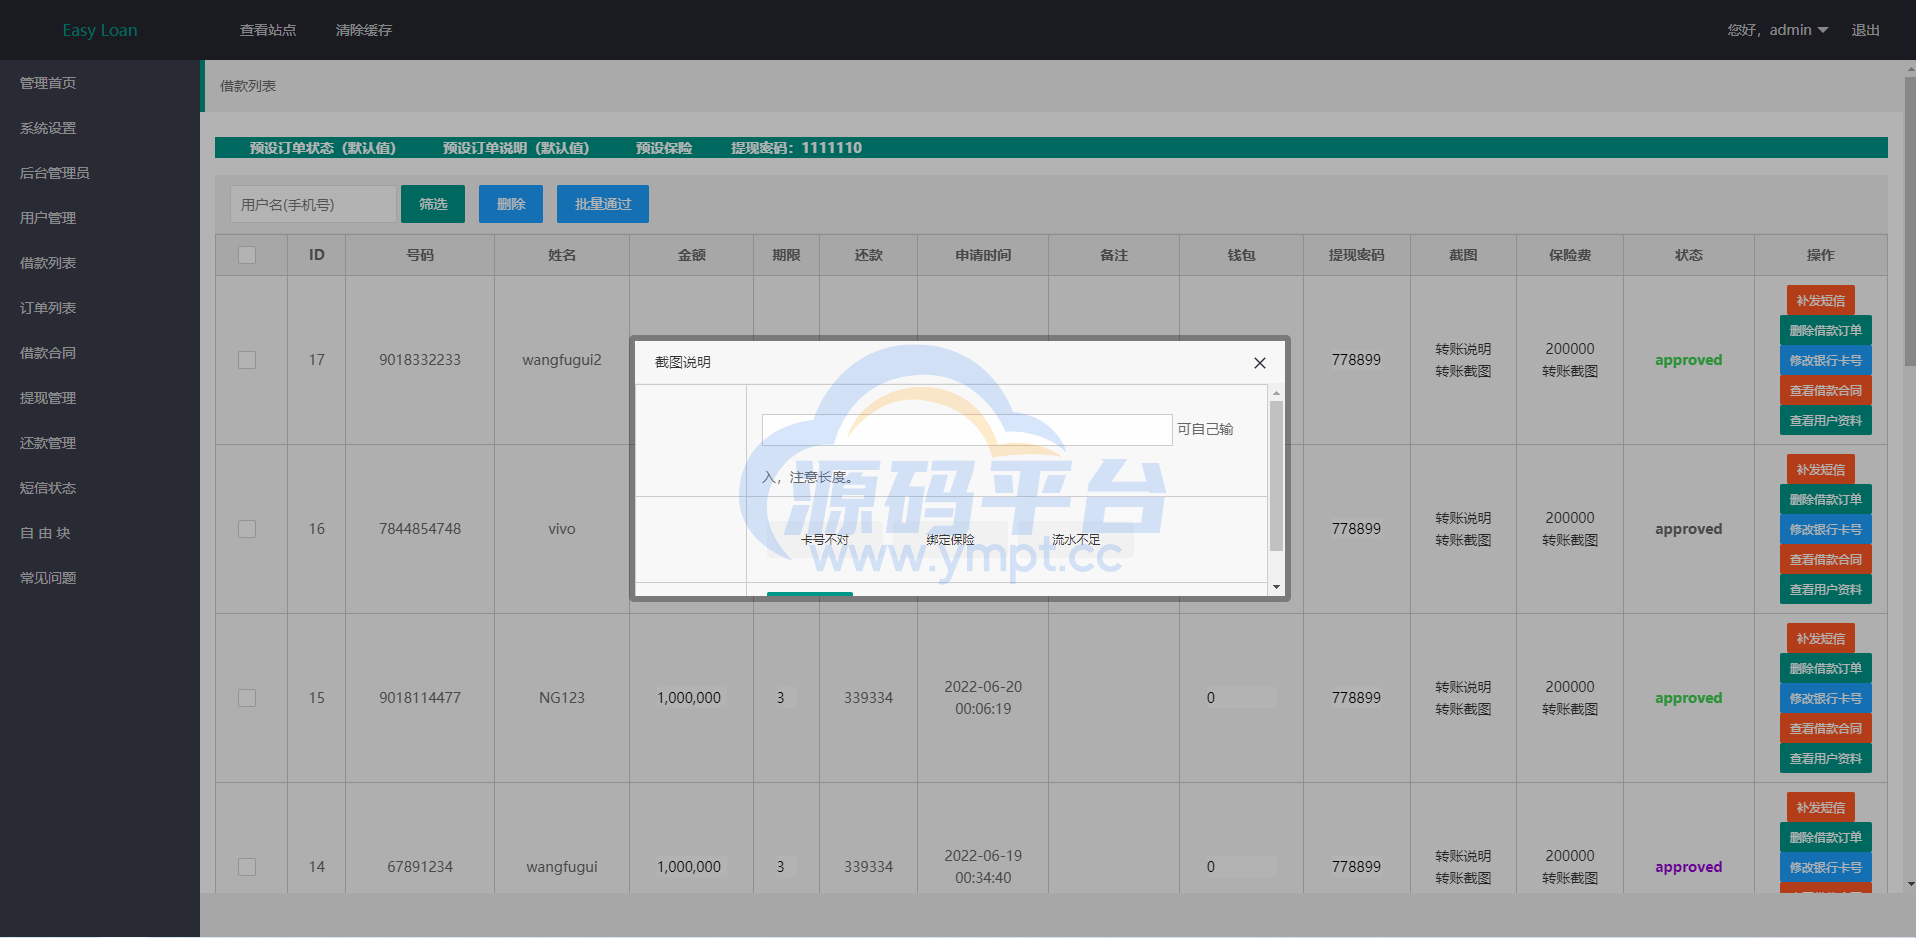Click 补发短信 for row 17
1916x938 pixels.
pos(1821,300)
